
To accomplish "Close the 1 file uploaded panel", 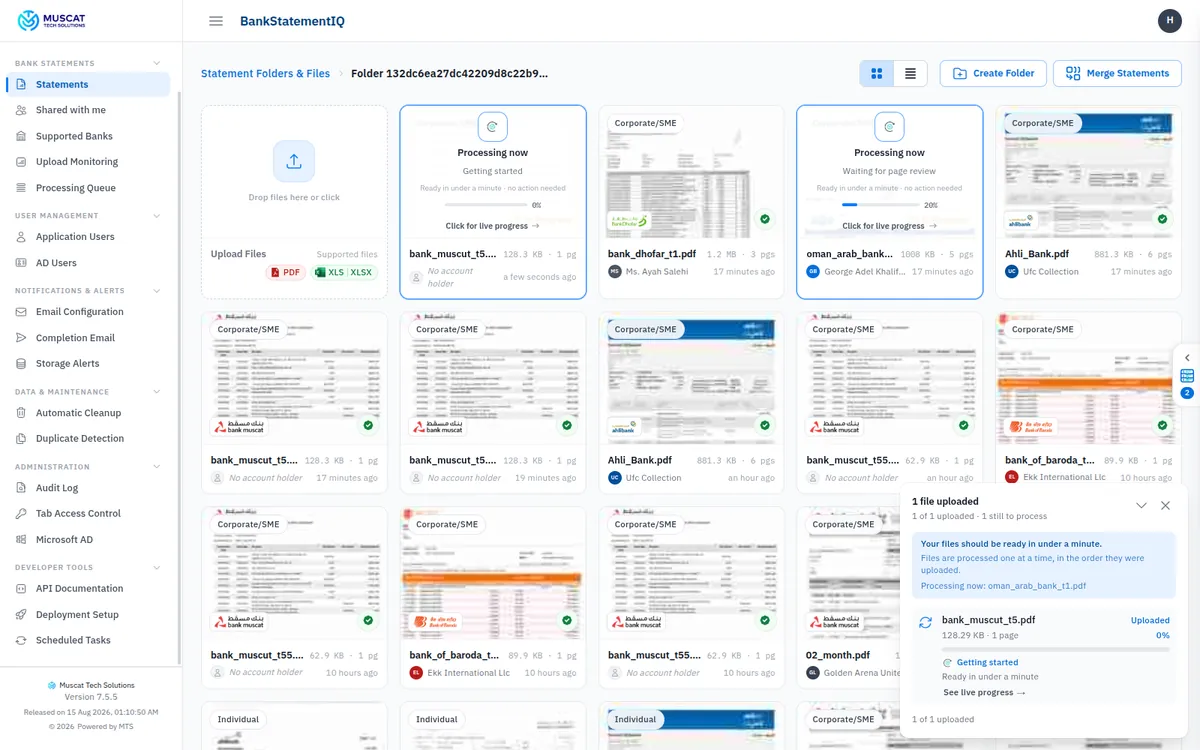I will point(1165,505).
